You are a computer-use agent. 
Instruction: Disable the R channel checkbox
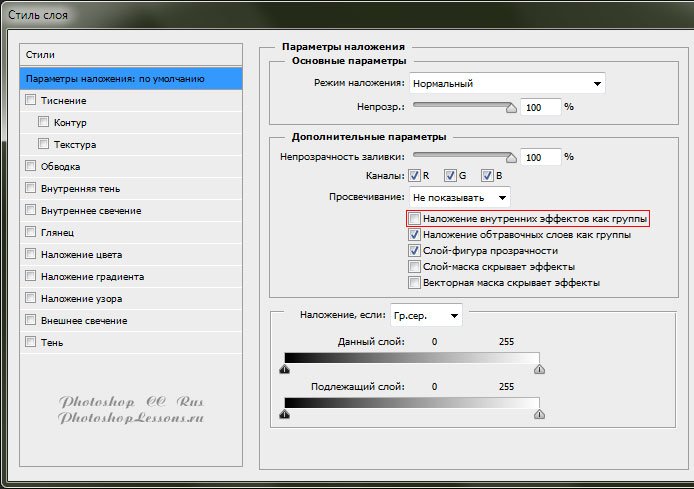point(415,176)
